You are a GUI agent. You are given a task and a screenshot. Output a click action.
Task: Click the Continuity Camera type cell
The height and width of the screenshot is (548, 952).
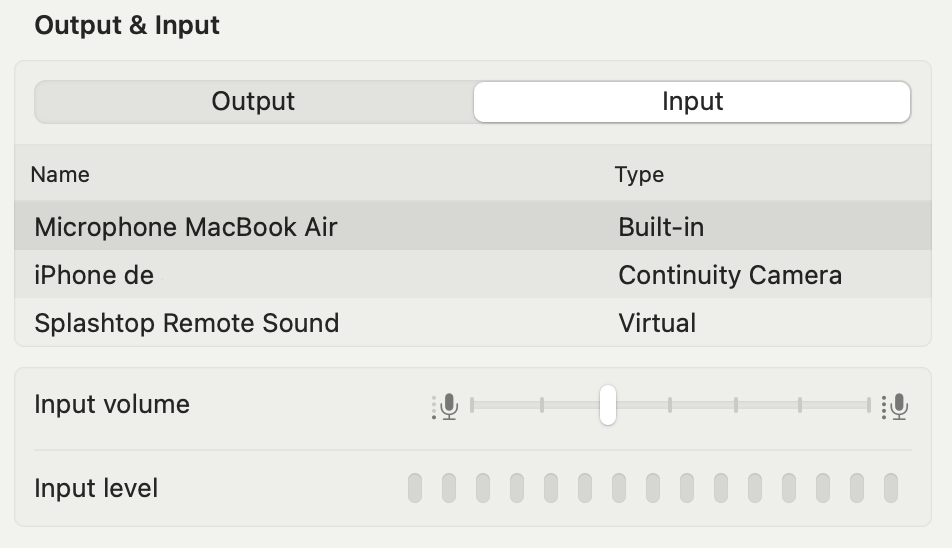point(730,275)
